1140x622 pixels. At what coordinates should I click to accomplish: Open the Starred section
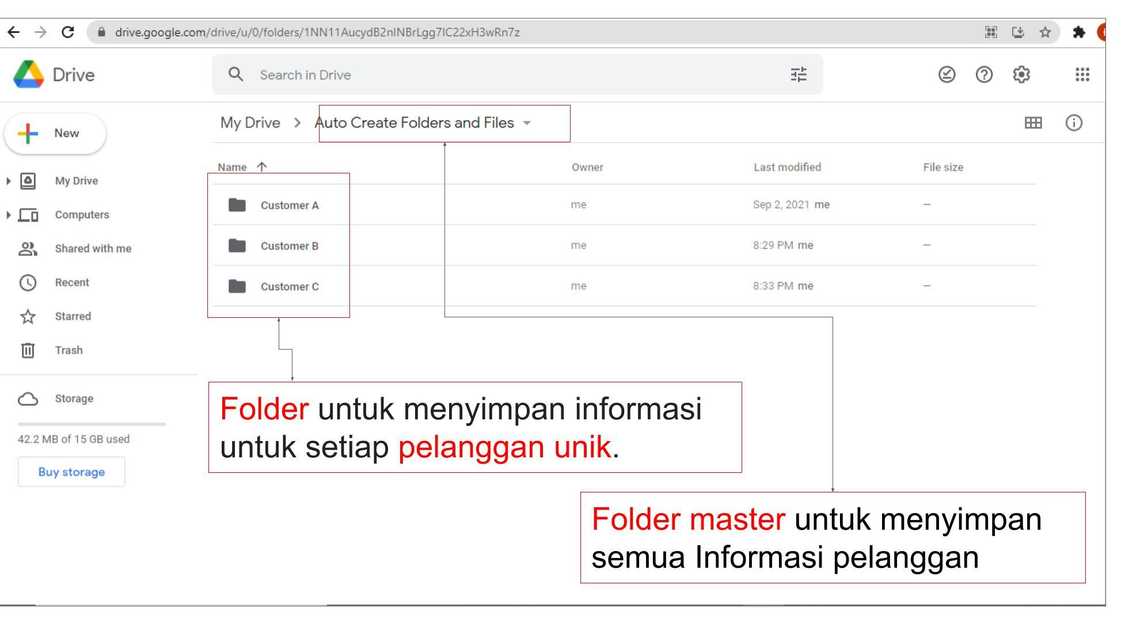pyautogui.click(x=72, y=317)
